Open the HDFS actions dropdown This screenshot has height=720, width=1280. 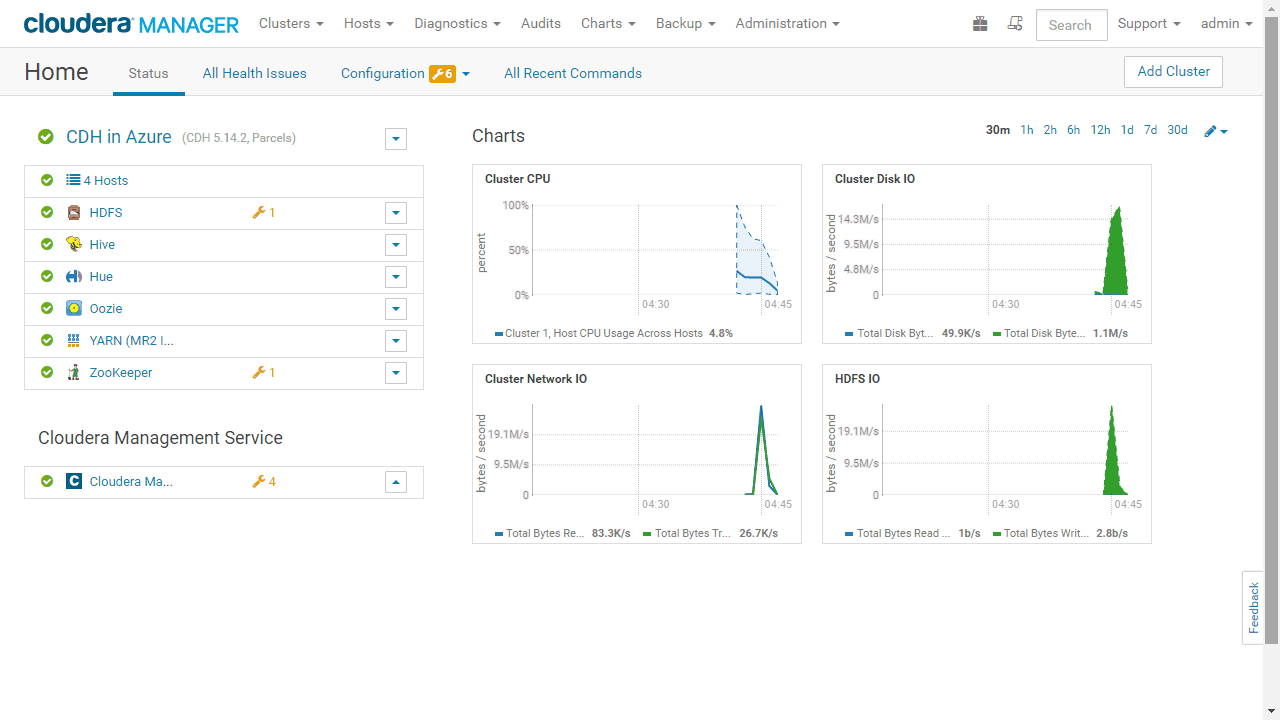pos(396,213)
